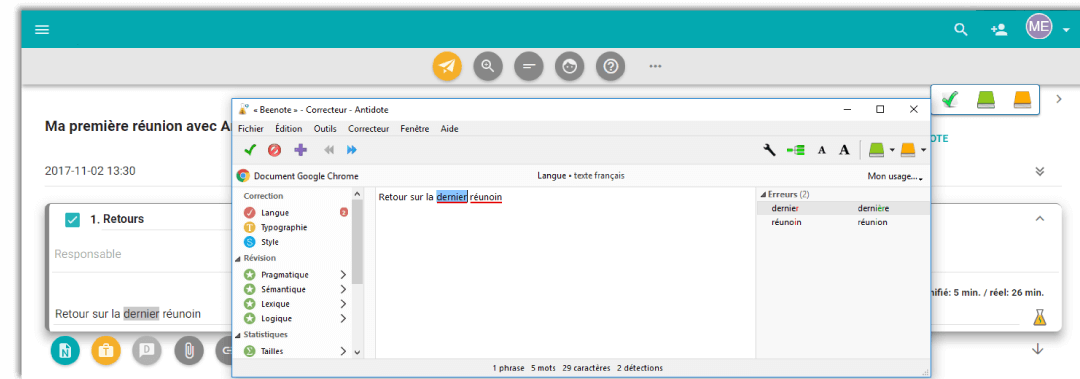Click the grey help question mark button
This screenshot has height=379, width=1080.
610,66
